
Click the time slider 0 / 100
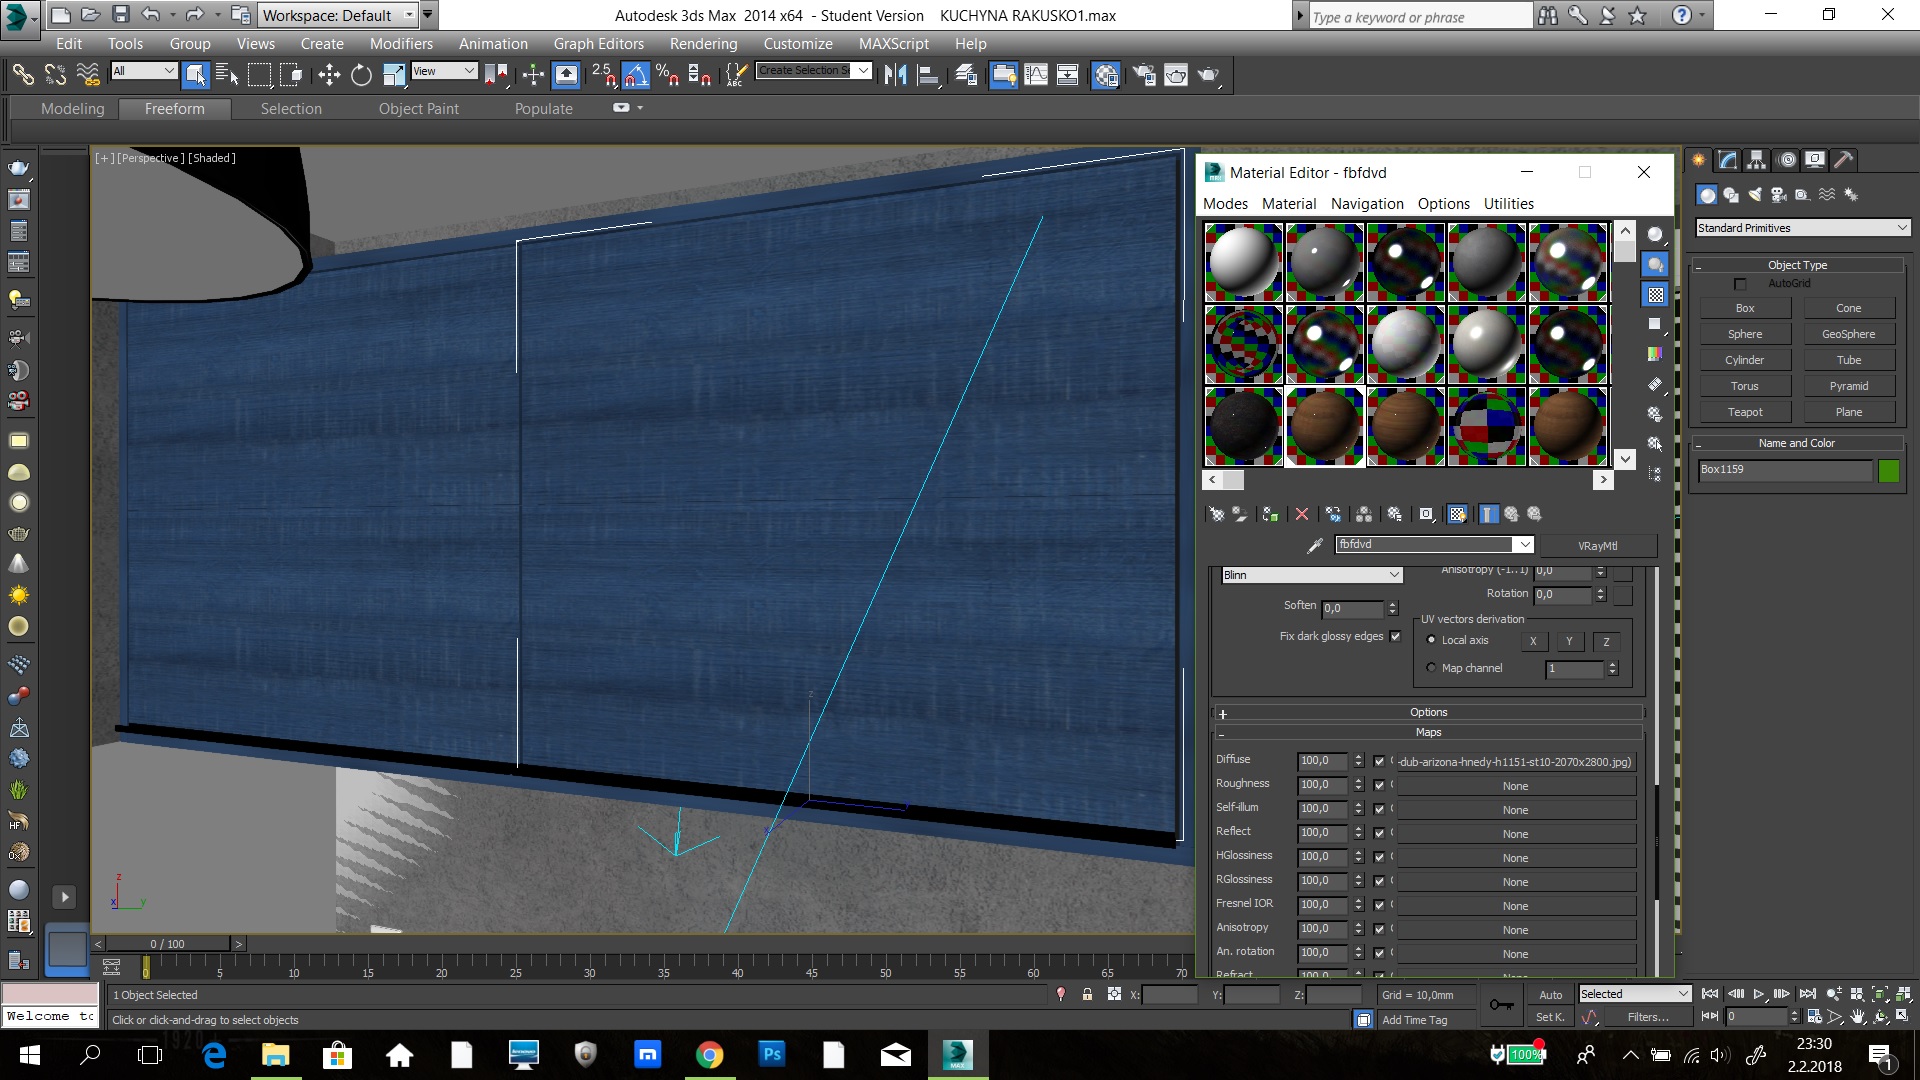point(168,943)
